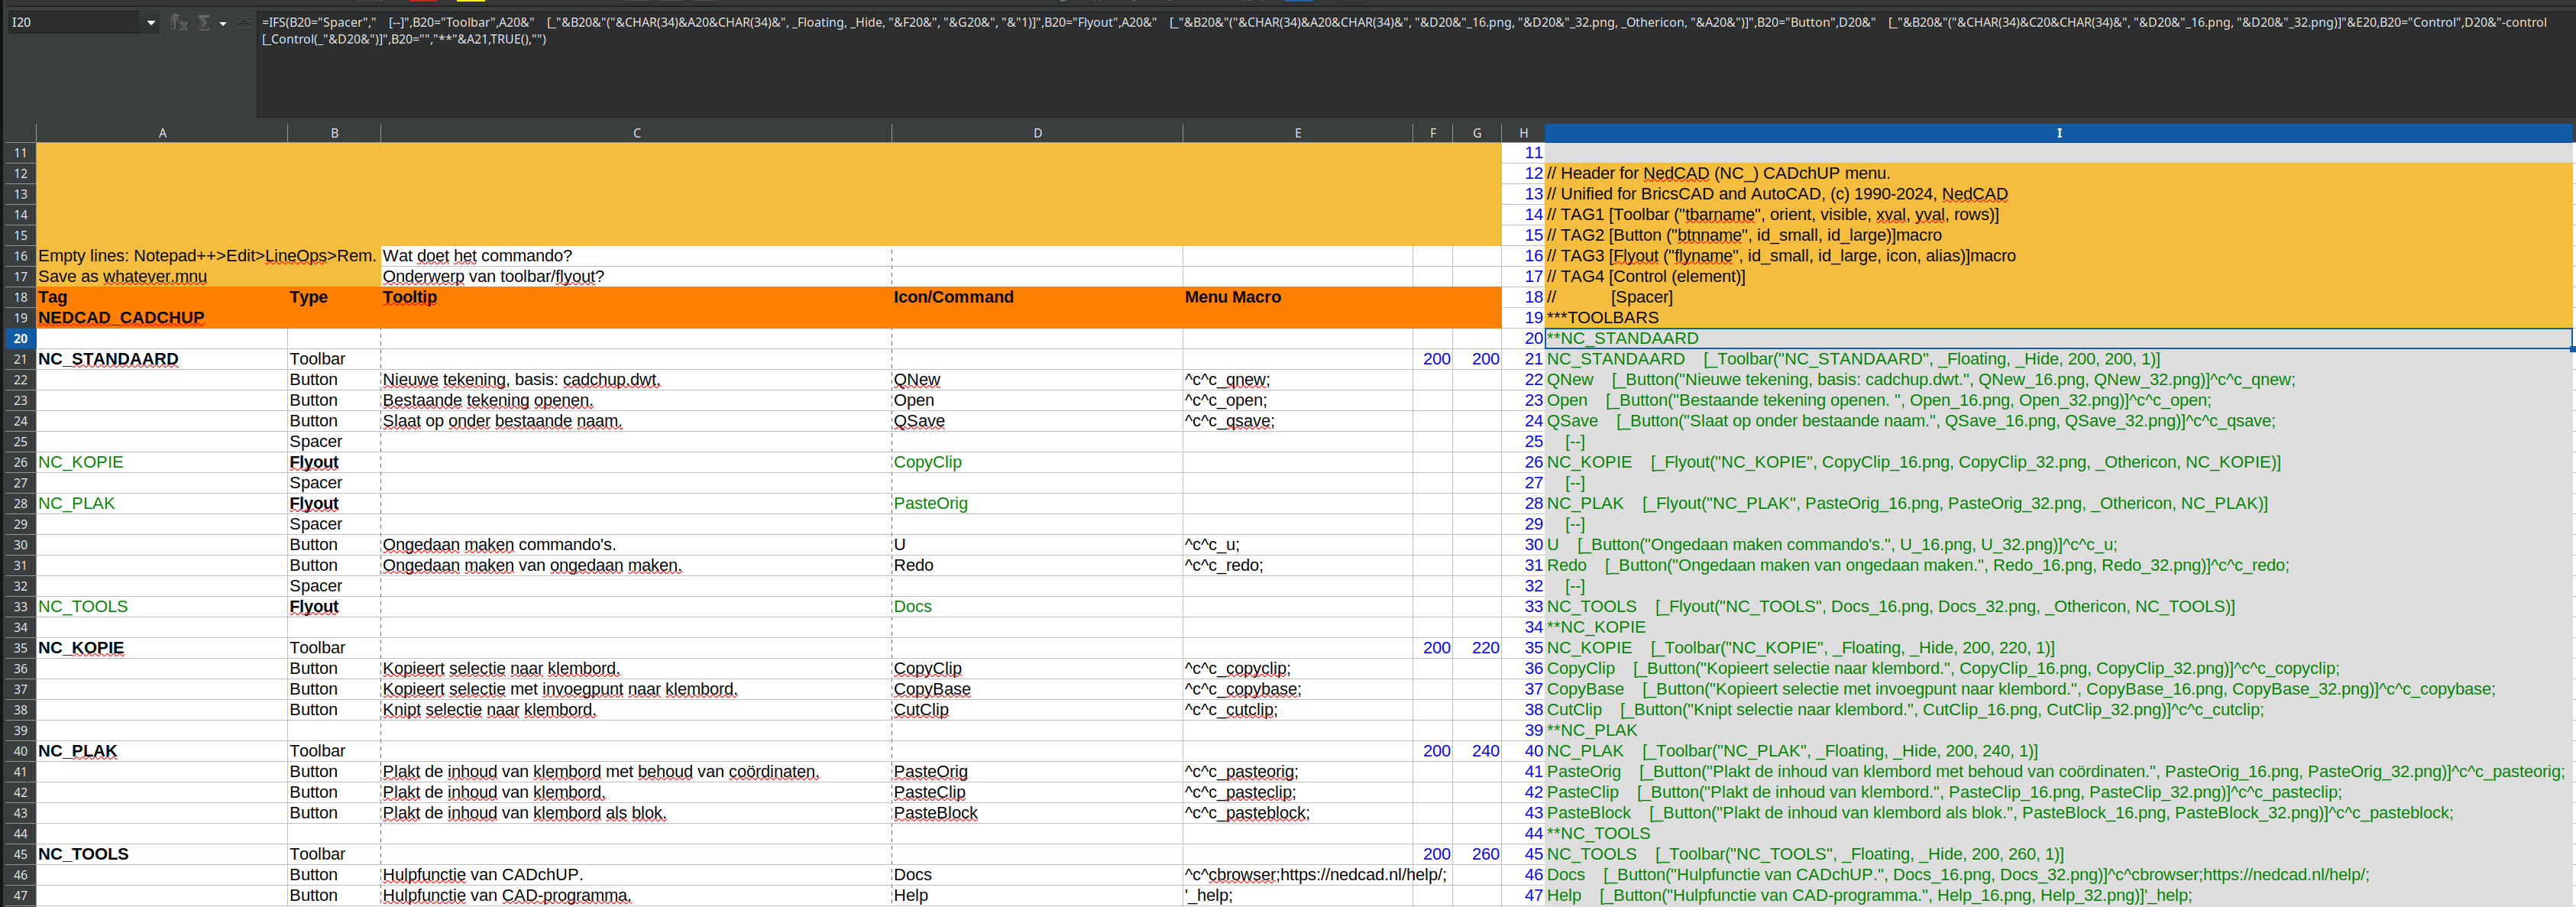
Task: Select macro cell '^c^c_copybase;'
Action: (1297, 689)
